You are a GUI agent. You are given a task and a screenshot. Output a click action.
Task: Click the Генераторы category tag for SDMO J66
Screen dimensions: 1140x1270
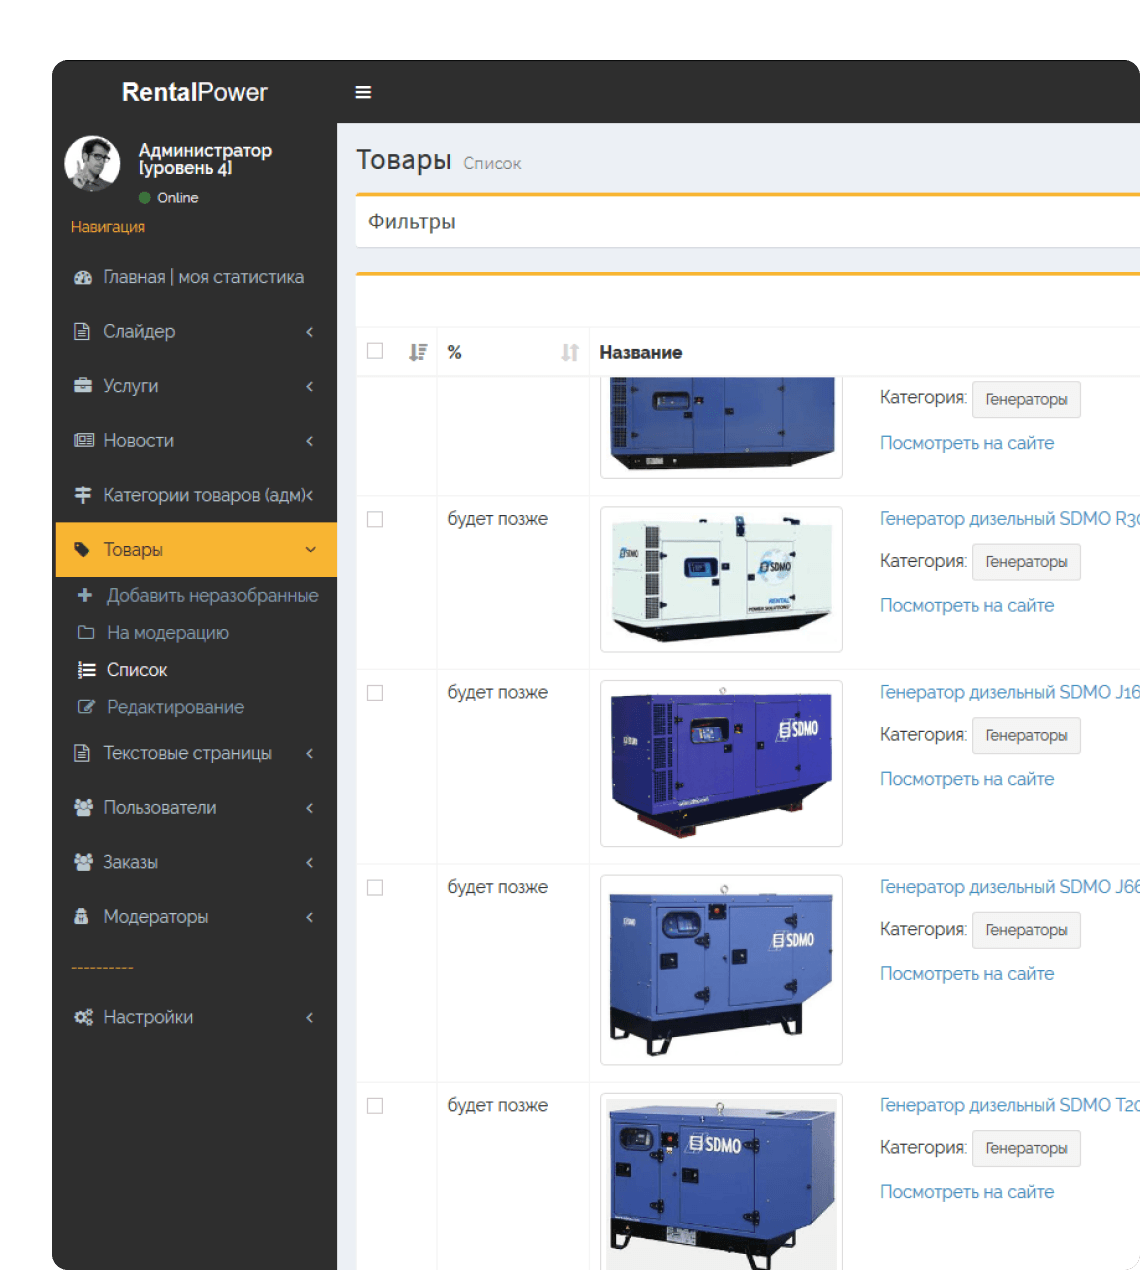(x=1026, y=930)
